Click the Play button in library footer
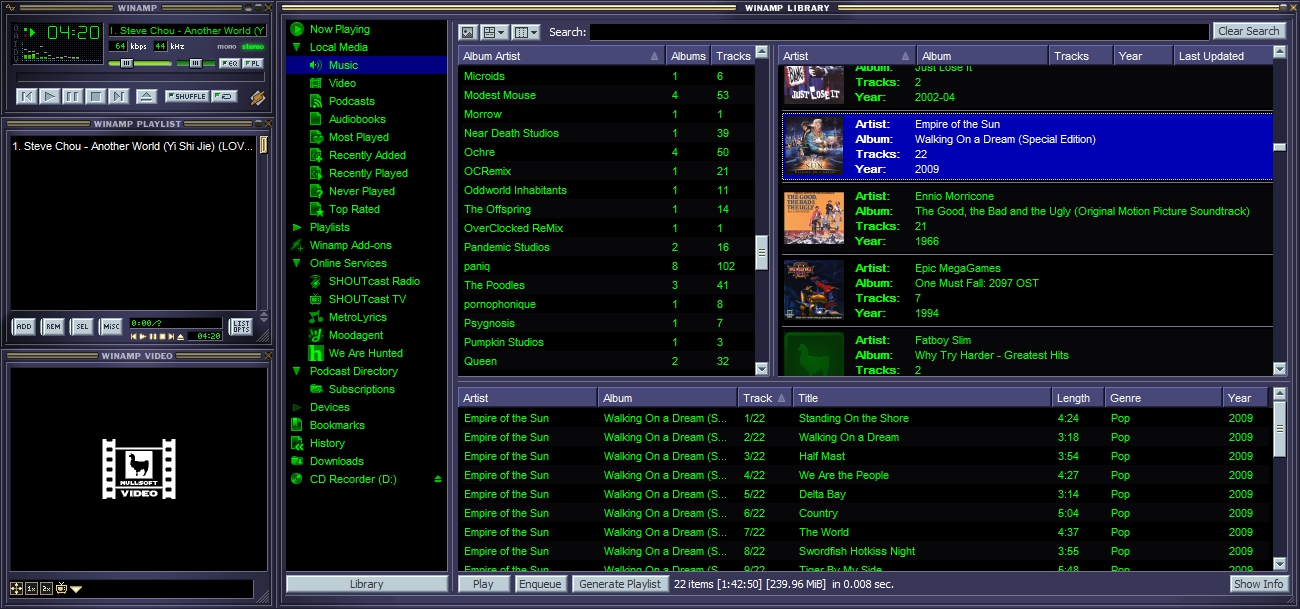 (484, 584)
